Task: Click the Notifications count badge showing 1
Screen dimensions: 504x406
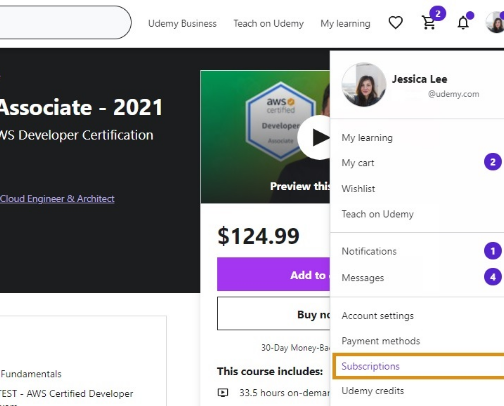Action: (x=493, y=251)
